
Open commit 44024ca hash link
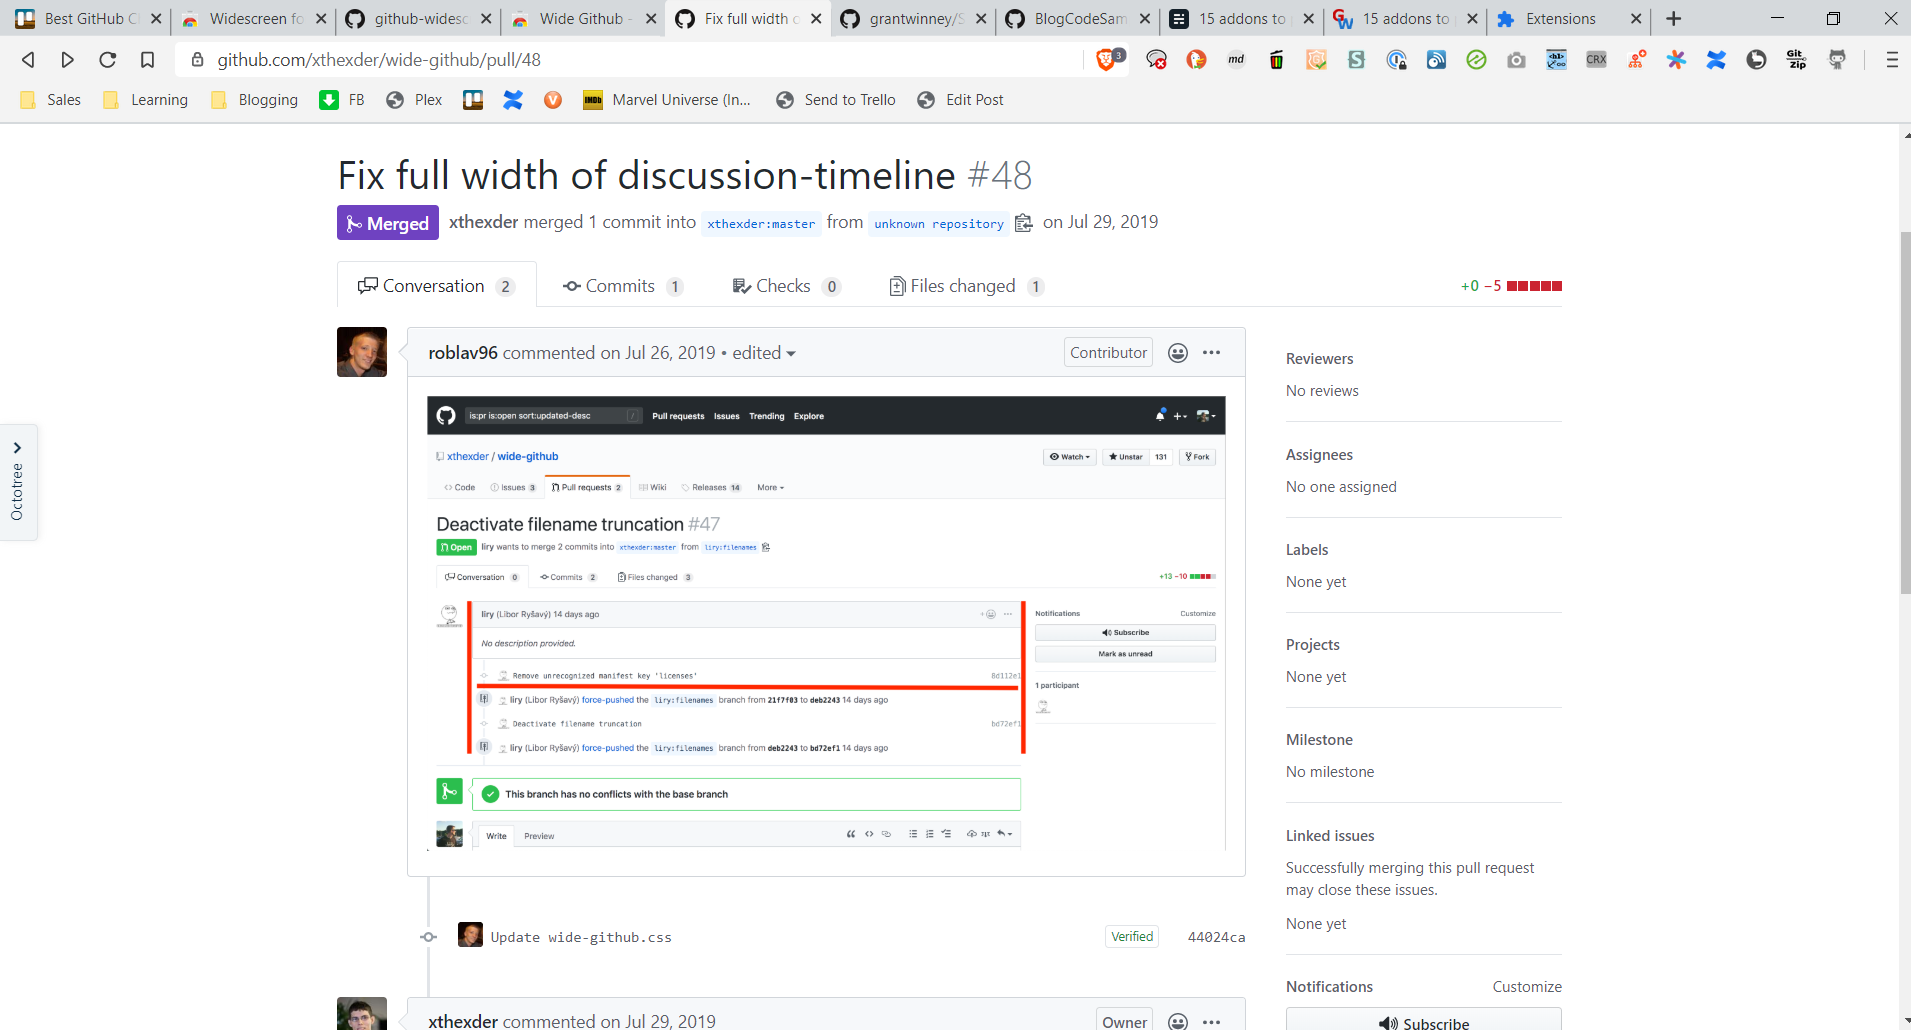point(1216,937)
